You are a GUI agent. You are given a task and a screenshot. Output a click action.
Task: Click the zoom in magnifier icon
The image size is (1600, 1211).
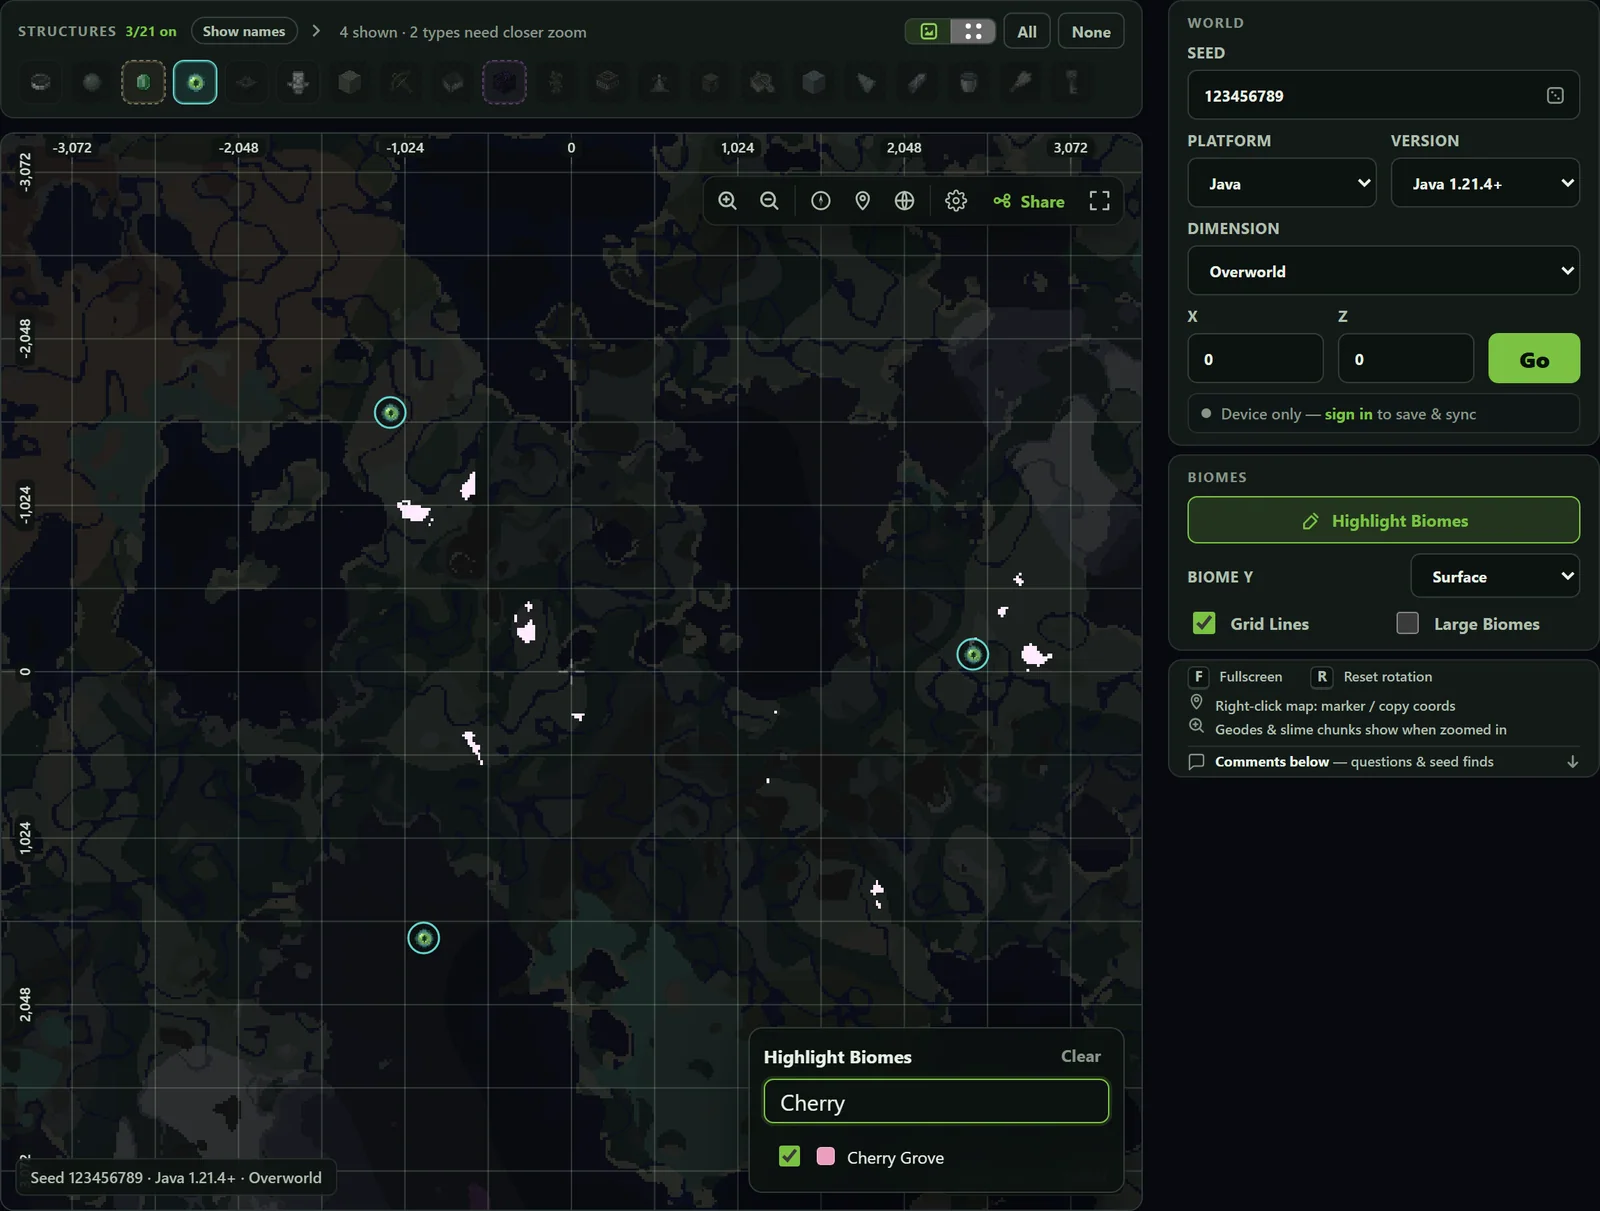pos(727,201)
